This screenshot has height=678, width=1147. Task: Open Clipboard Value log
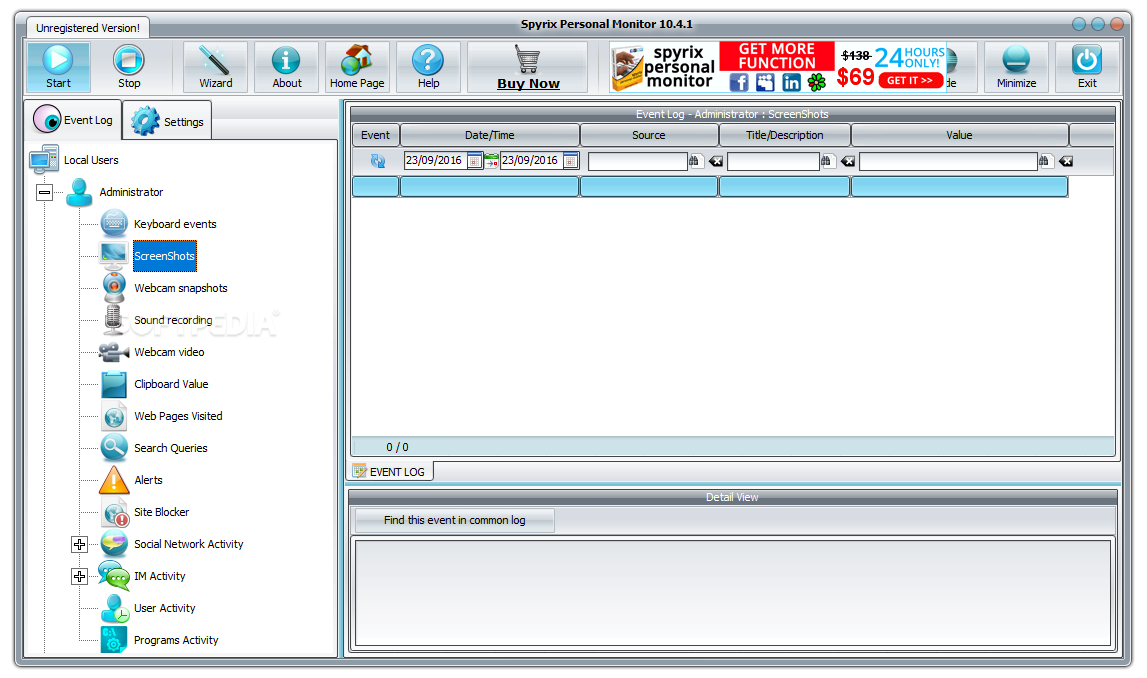171,384
